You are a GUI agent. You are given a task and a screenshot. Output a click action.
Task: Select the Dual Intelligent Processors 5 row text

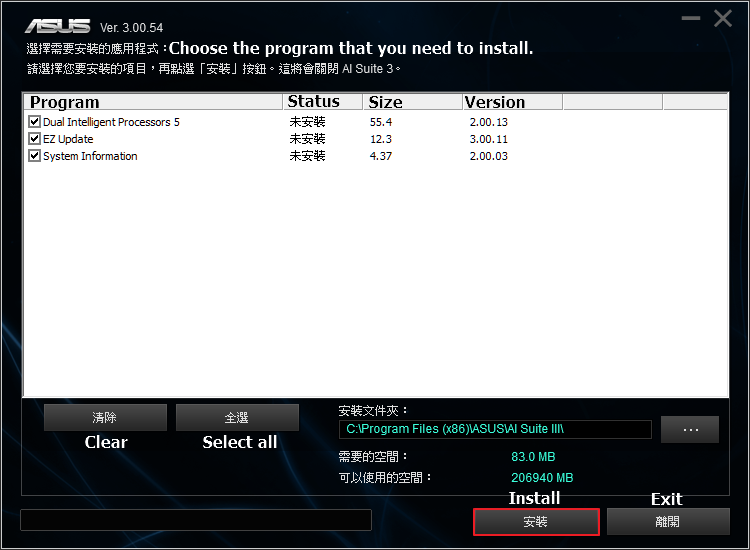[x=111, y=122]
